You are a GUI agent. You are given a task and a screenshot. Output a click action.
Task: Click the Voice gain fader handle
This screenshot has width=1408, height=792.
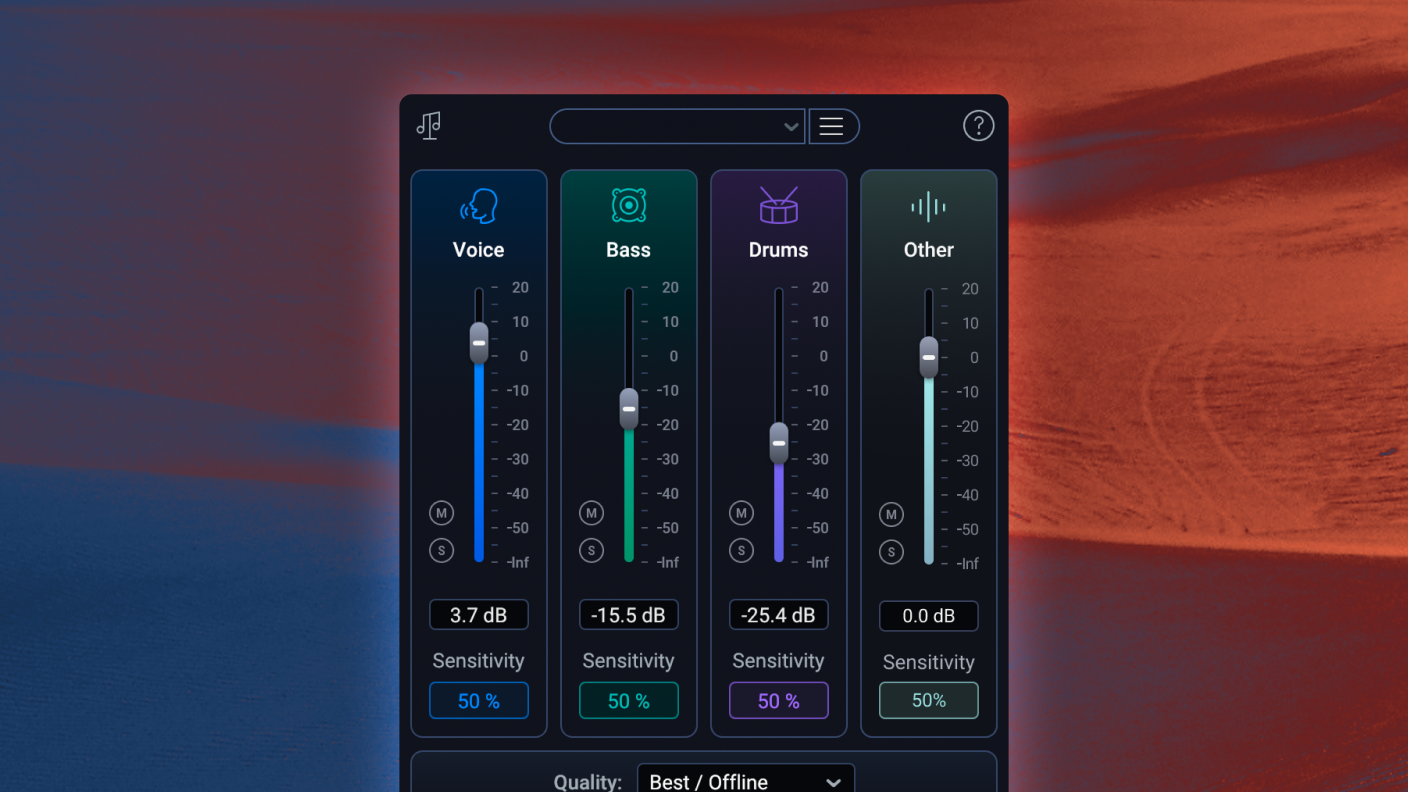(479, 343)
